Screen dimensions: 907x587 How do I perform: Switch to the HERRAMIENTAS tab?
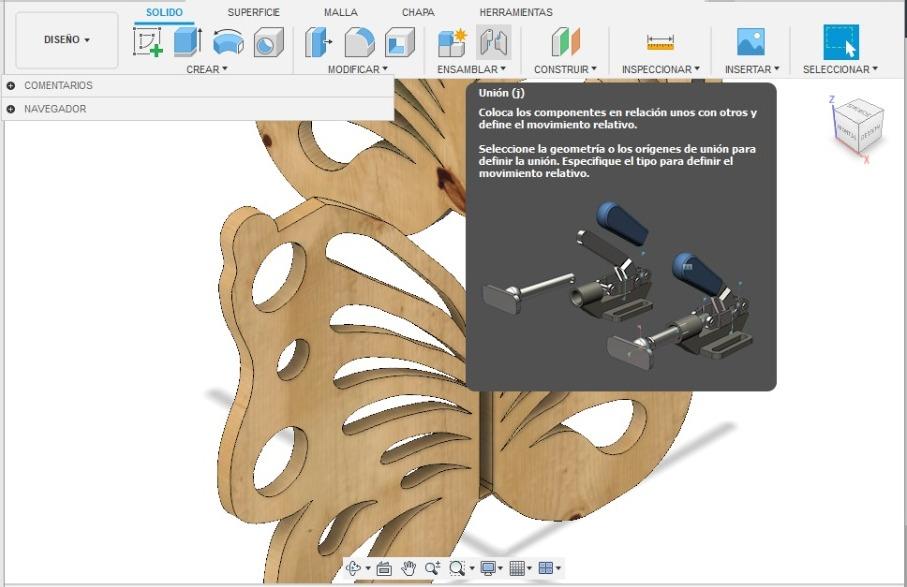click(516, 12)
